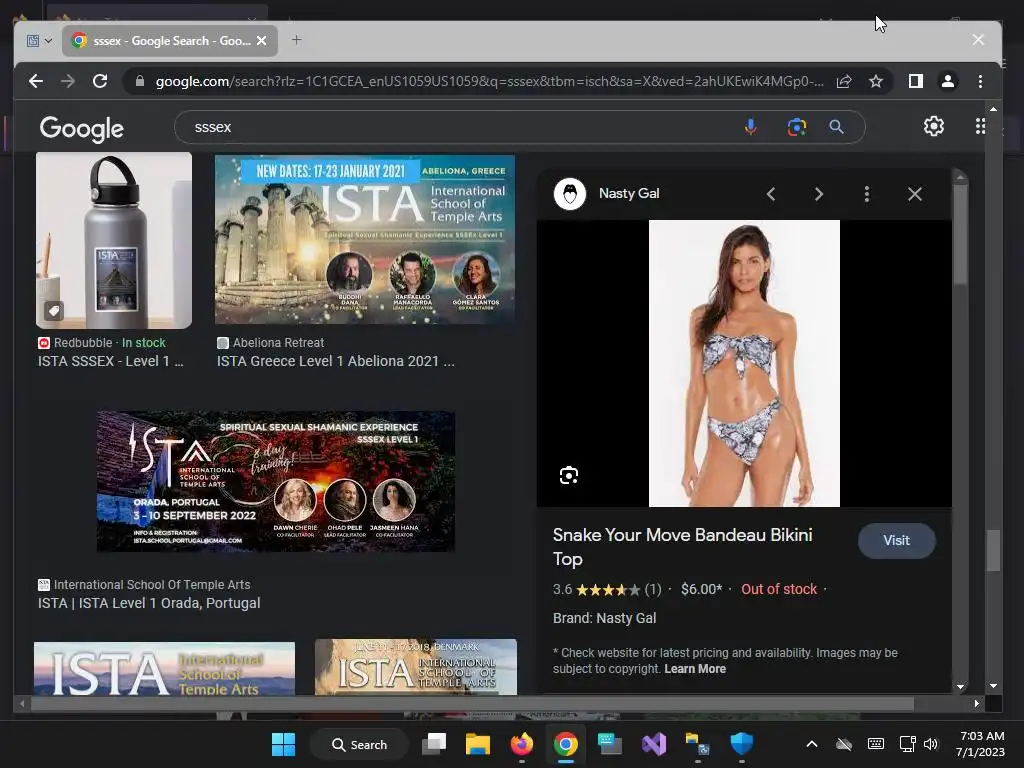Image resolution: width=1024 pixels, height=768 pixels.
Task: Open the tab search dropdown
Action: pos(39,40)
